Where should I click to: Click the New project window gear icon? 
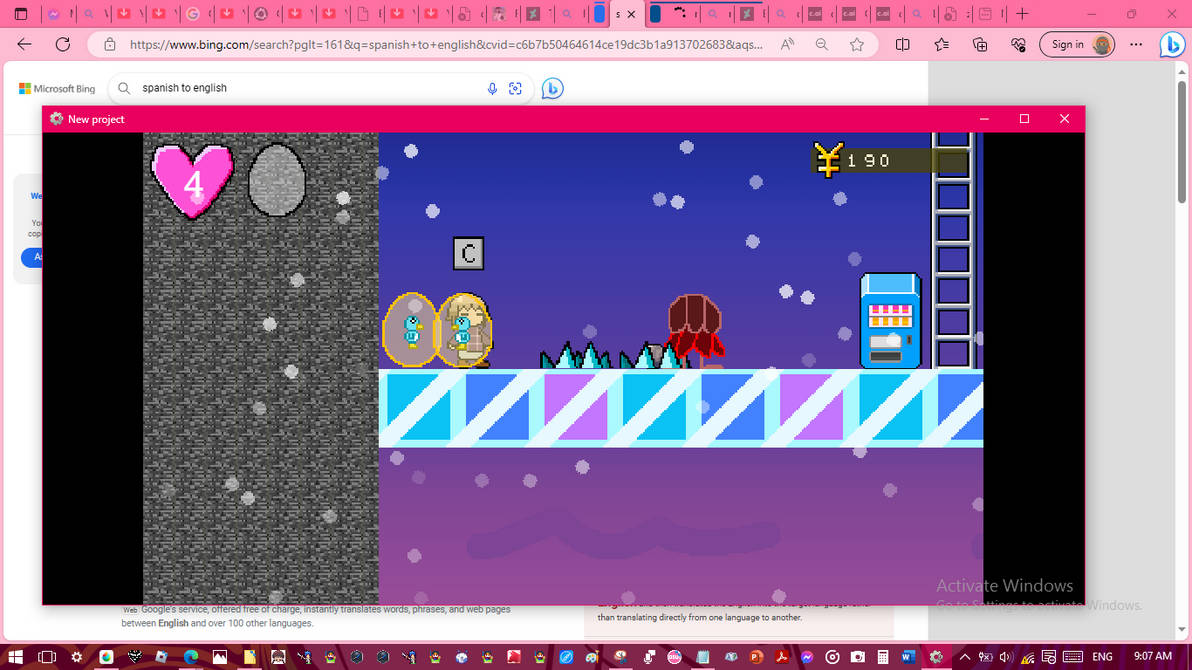point(56,119)
